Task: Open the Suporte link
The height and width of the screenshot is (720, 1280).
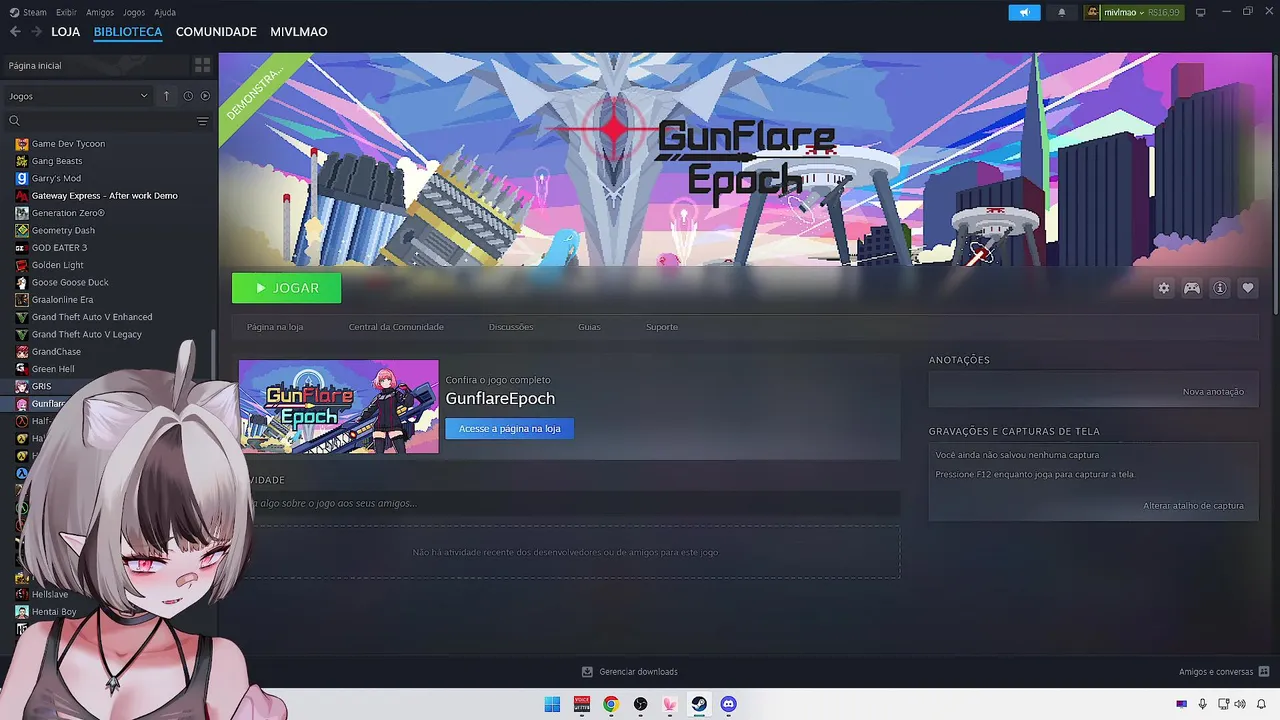Action: tap(662, 327)
